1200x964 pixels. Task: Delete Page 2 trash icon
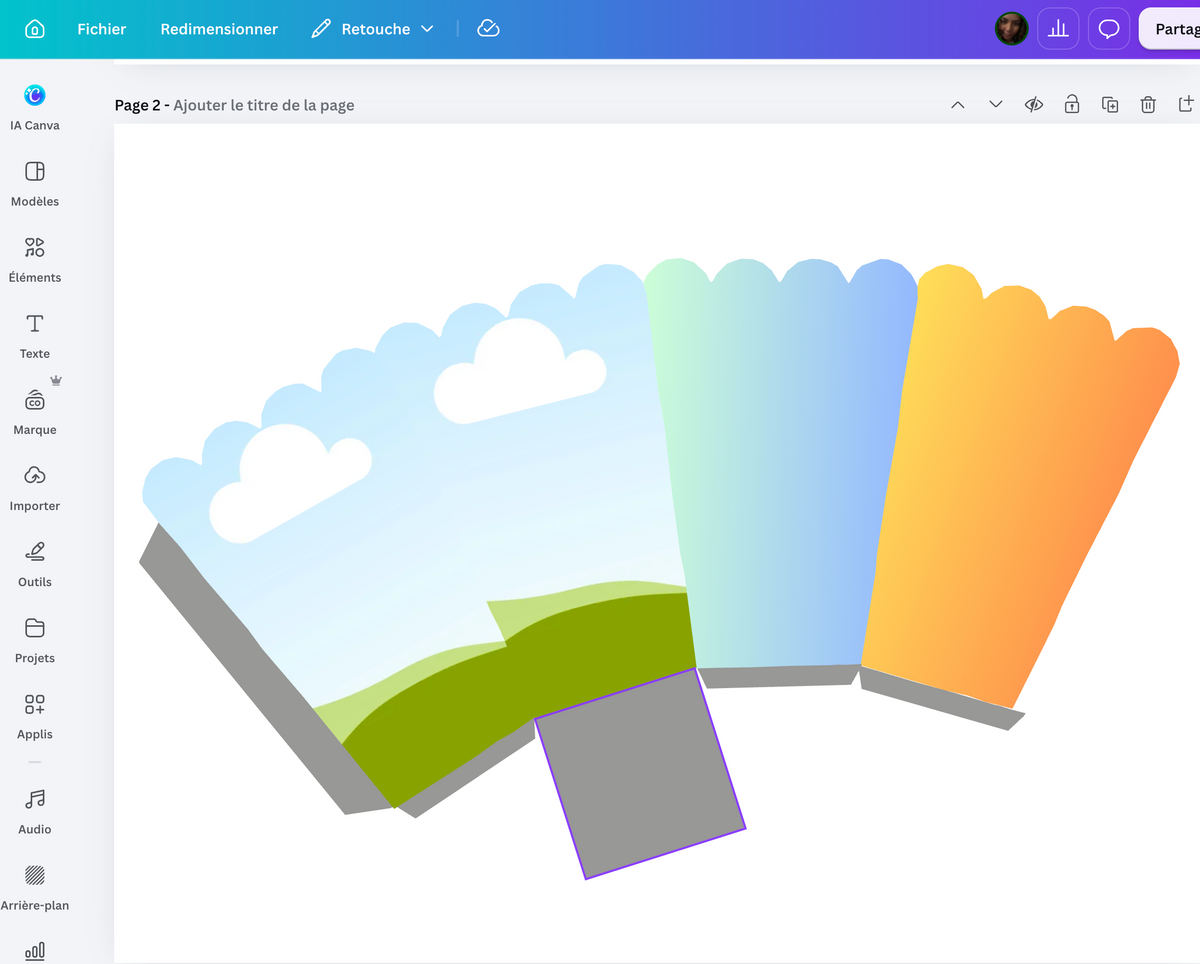(1148, 105)
